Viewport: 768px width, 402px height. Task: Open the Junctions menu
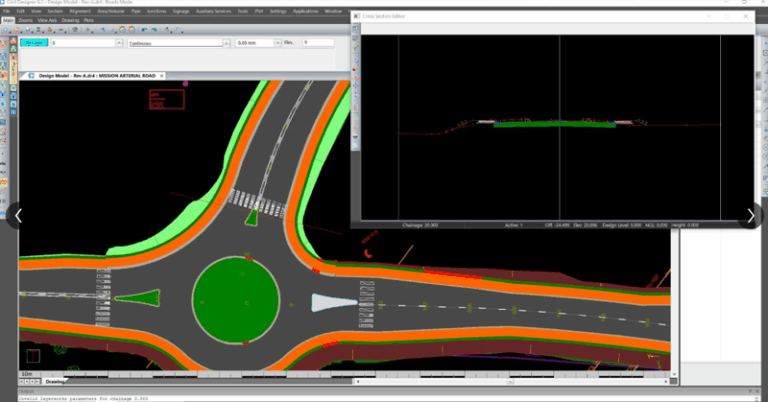[x=157, y=11]
